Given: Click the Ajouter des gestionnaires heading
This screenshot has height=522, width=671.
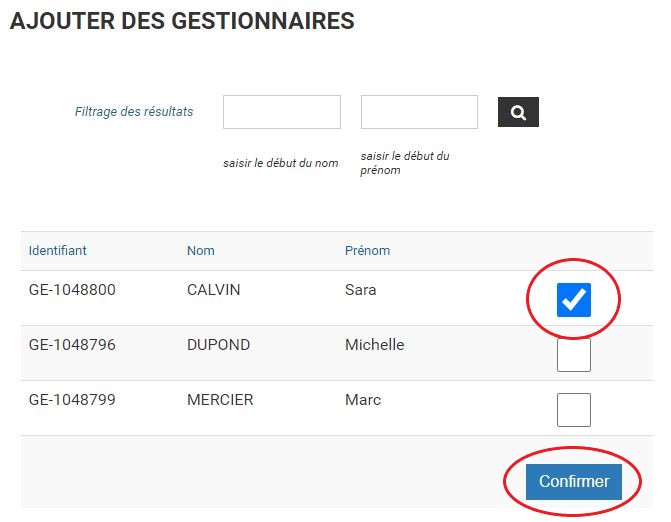Looking at the screenshot, I should pos(182,21).
